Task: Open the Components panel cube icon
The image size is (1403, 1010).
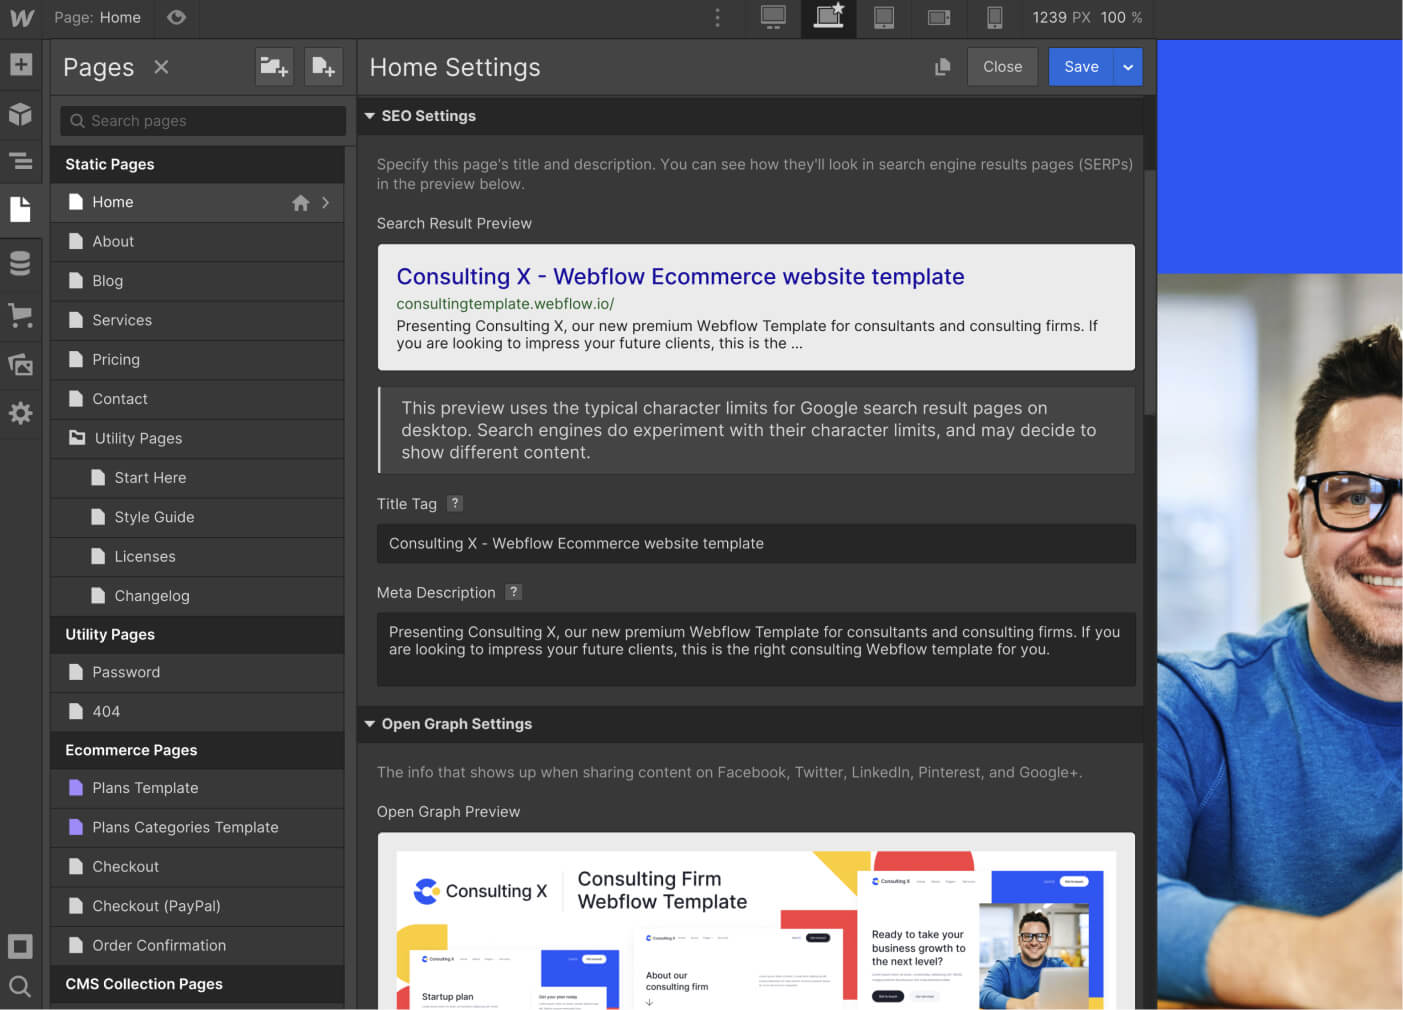Action: (x=21, y=114)
